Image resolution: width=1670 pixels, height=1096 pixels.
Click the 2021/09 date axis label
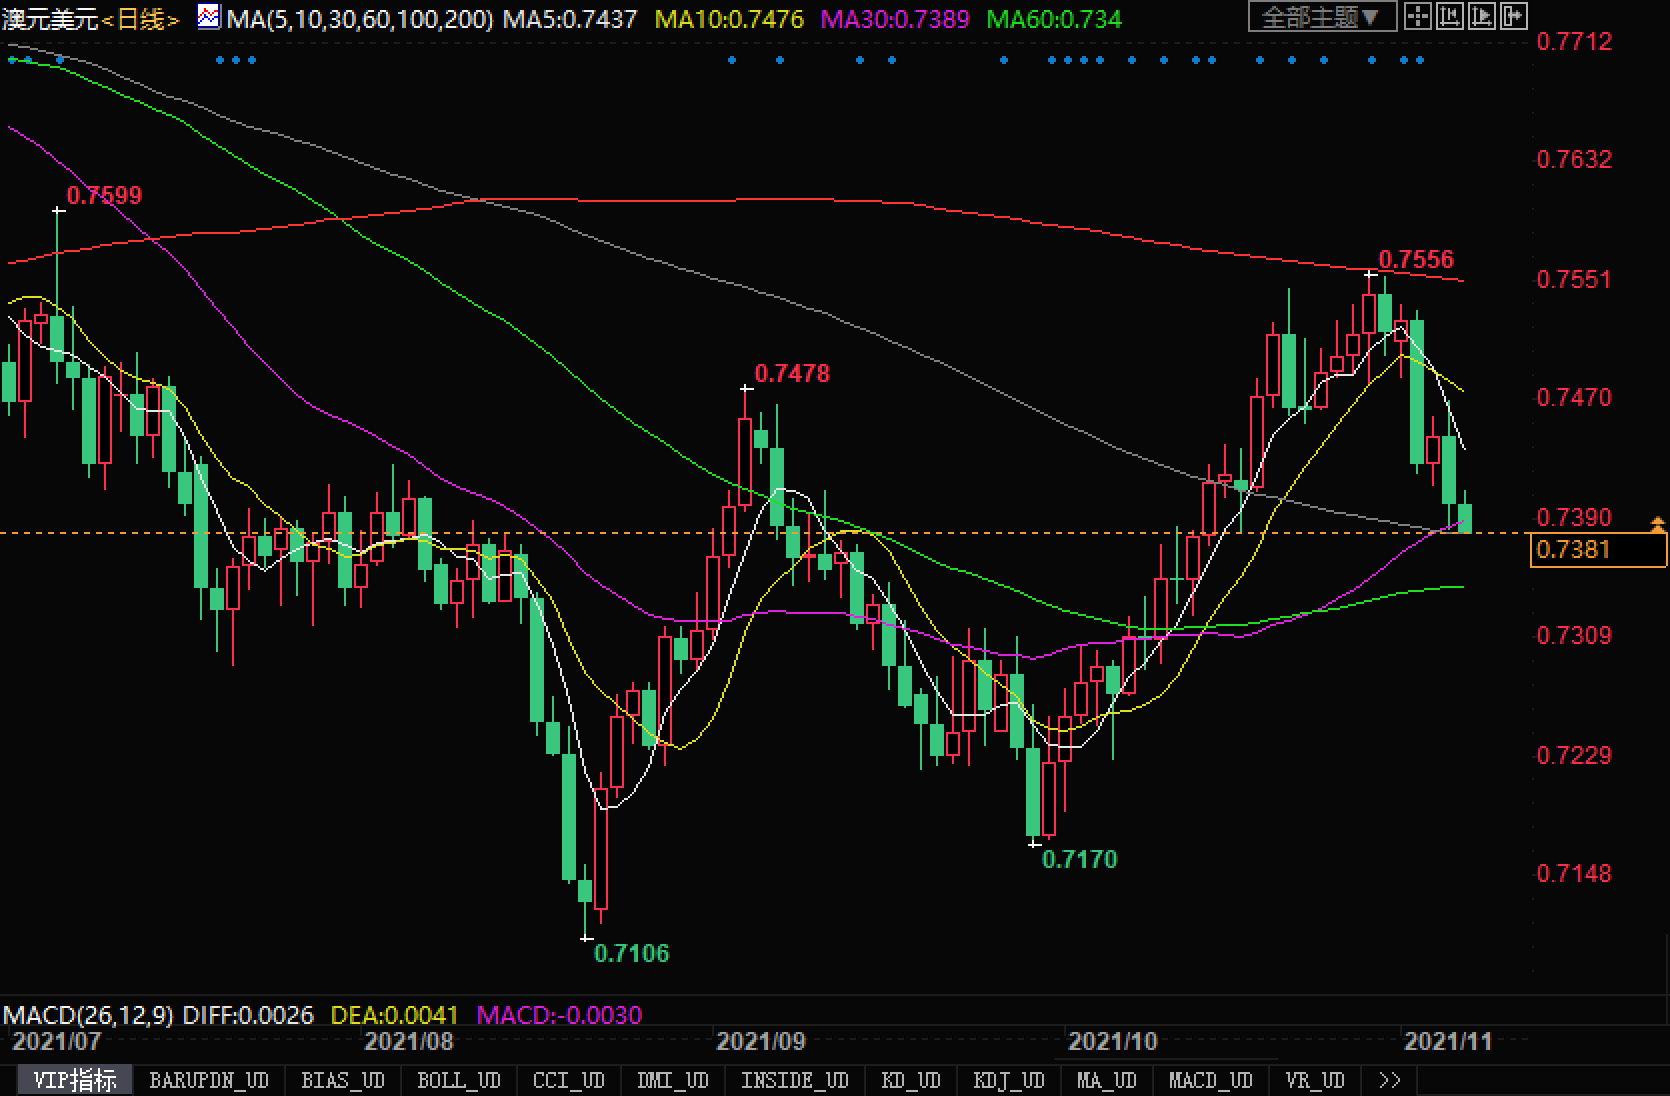click(x=760, y=1042)
